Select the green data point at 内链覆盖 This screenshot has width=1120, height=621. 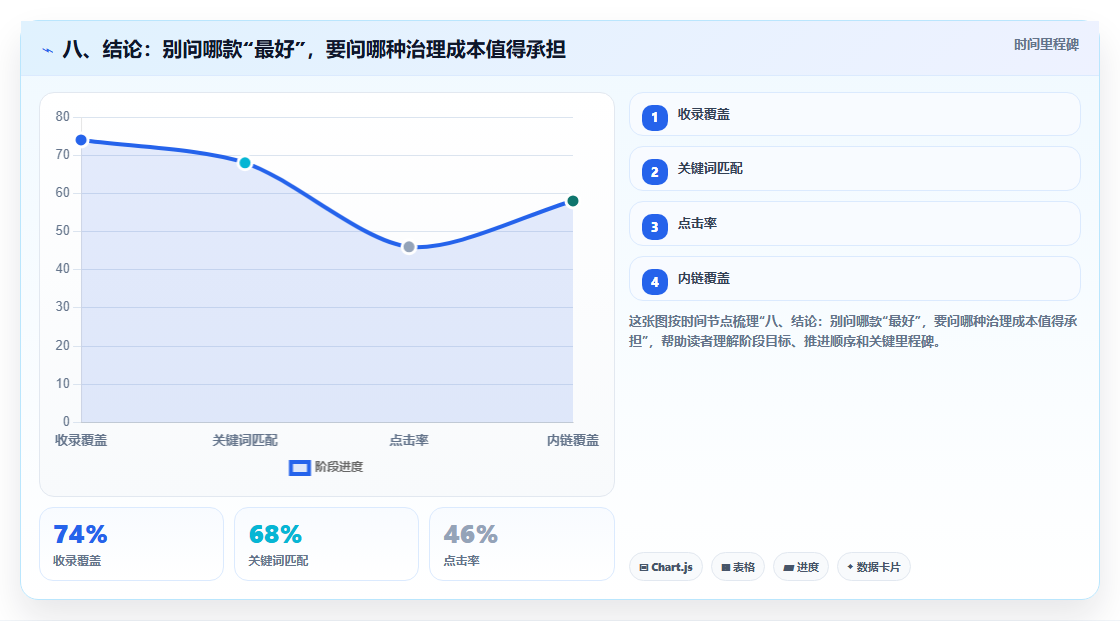click(x=572, y=201)
